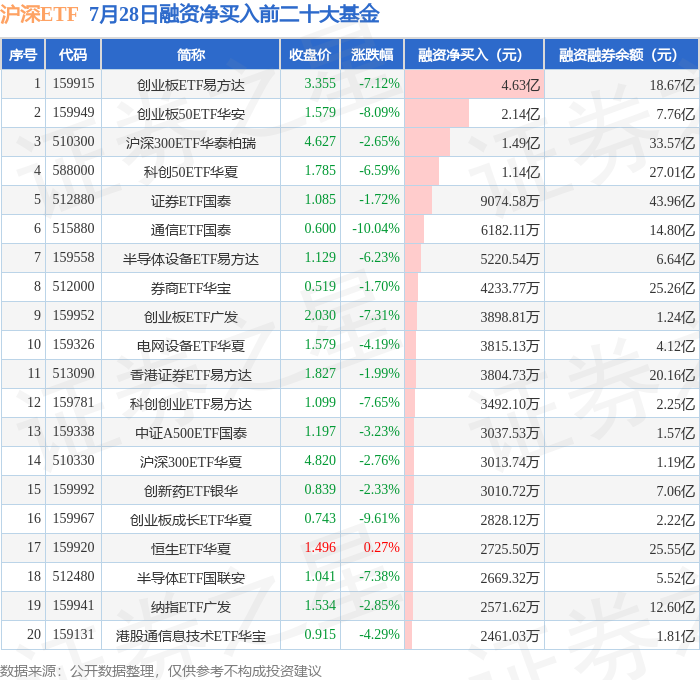Click the 43.96亿 balance for 证券ETF国泰
Viewport: 700px width, 680px height.
pos(672,201)
